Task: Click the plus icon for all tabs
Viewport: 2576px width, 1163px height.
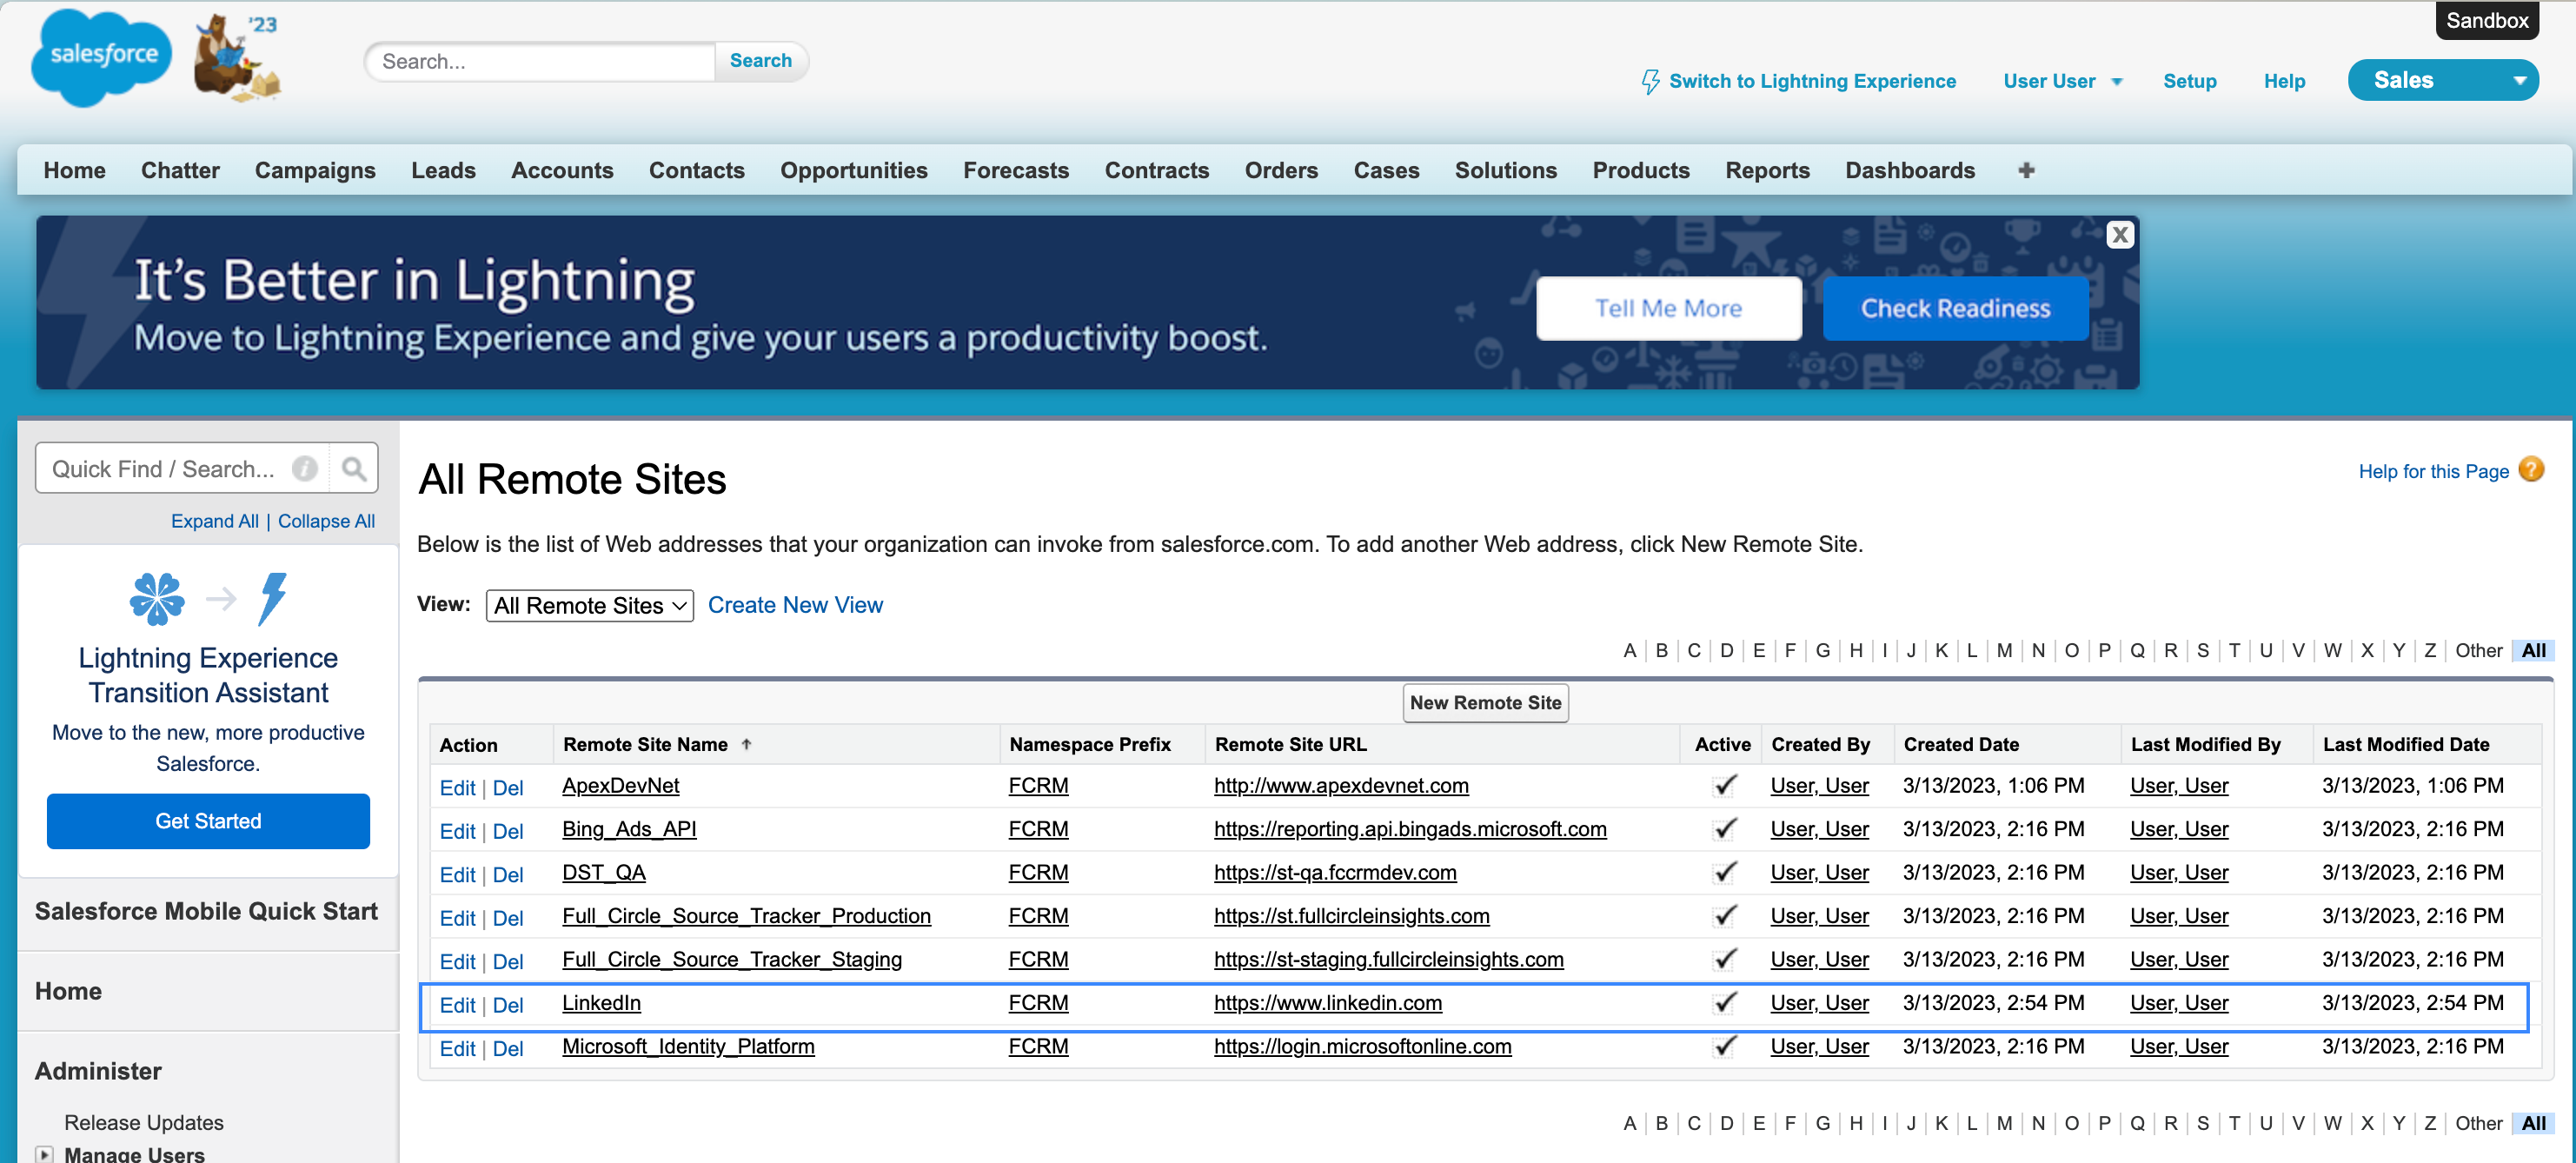Action: [x=2026, y=170]
